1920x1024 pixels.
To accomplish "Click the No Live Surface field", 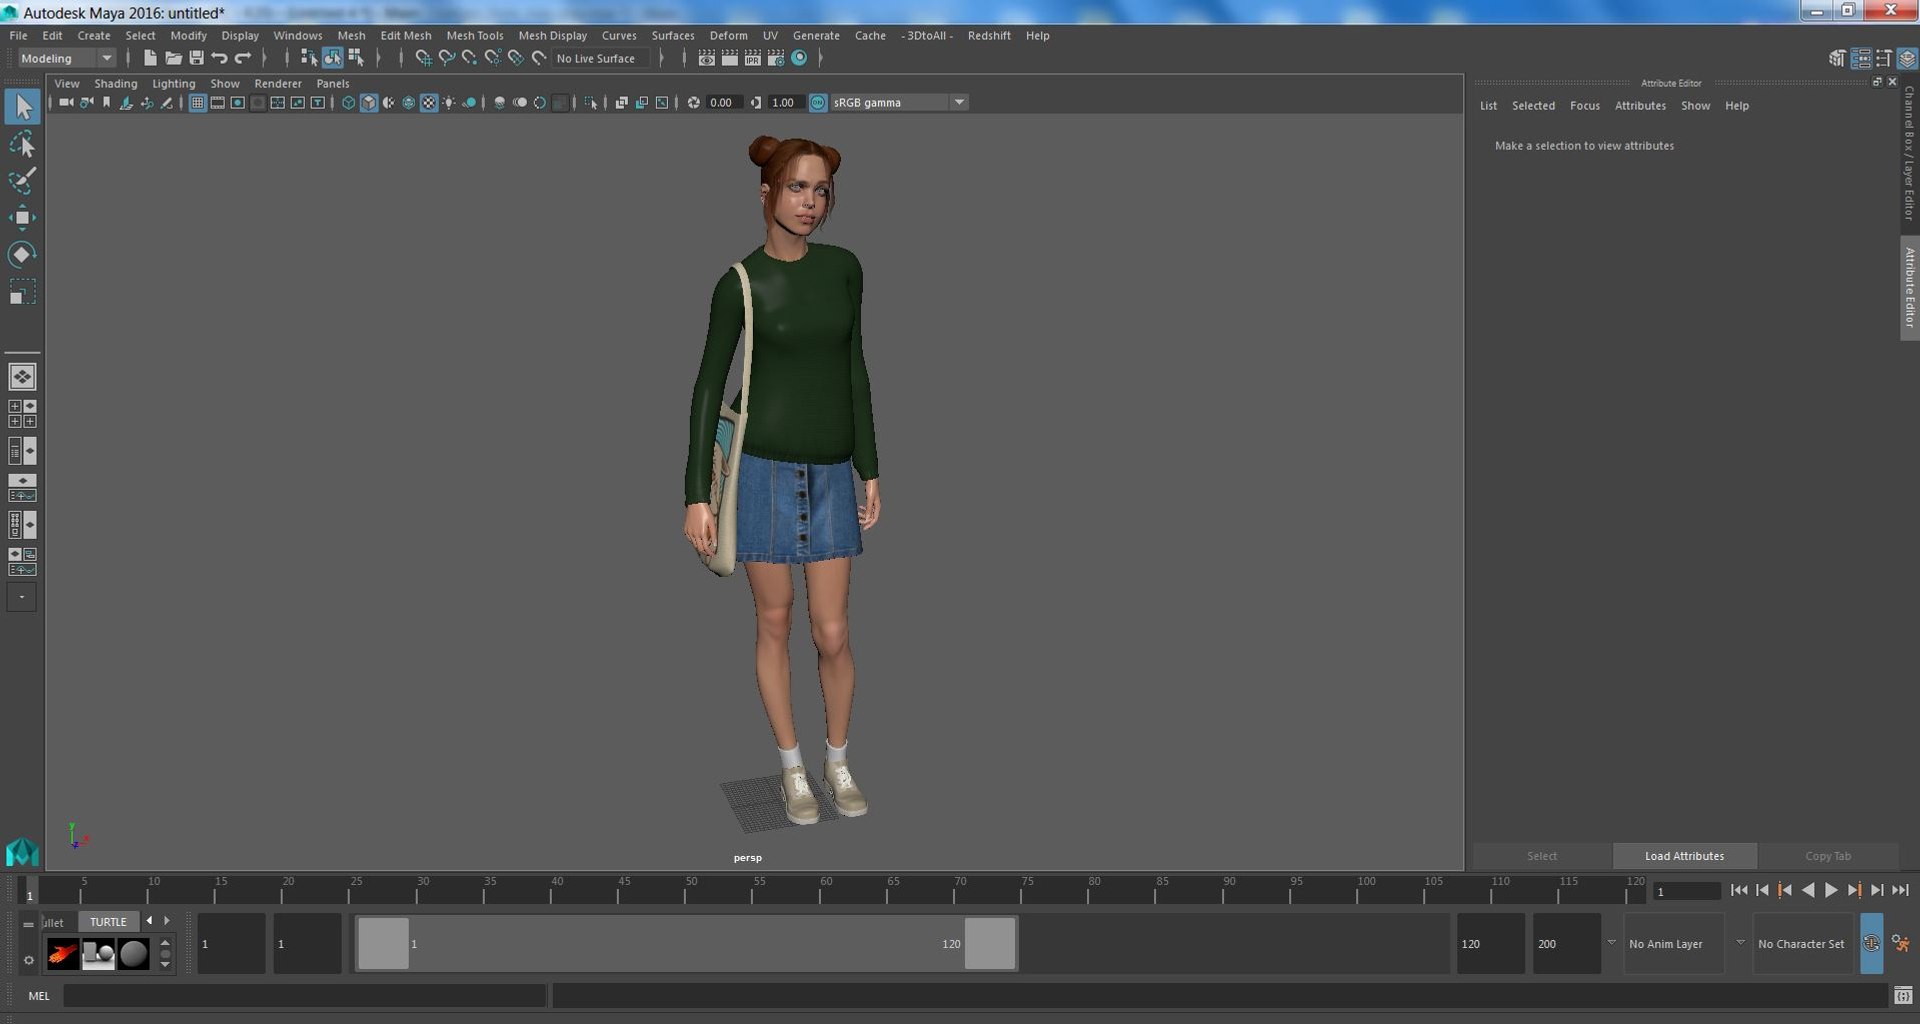I will pyautogui.click(x=600, y=58).
